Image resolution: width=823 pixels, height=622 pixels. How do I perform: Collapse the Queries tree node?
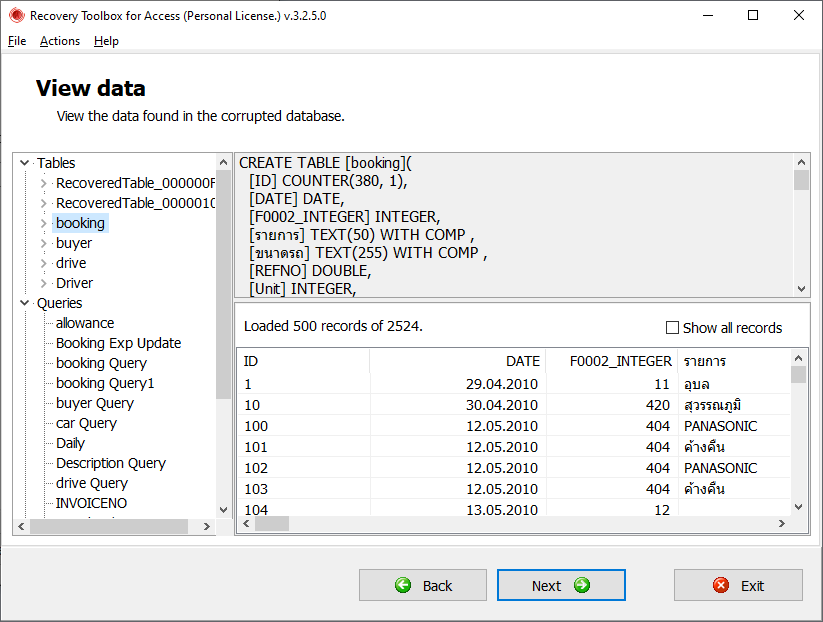pos(24,303)
